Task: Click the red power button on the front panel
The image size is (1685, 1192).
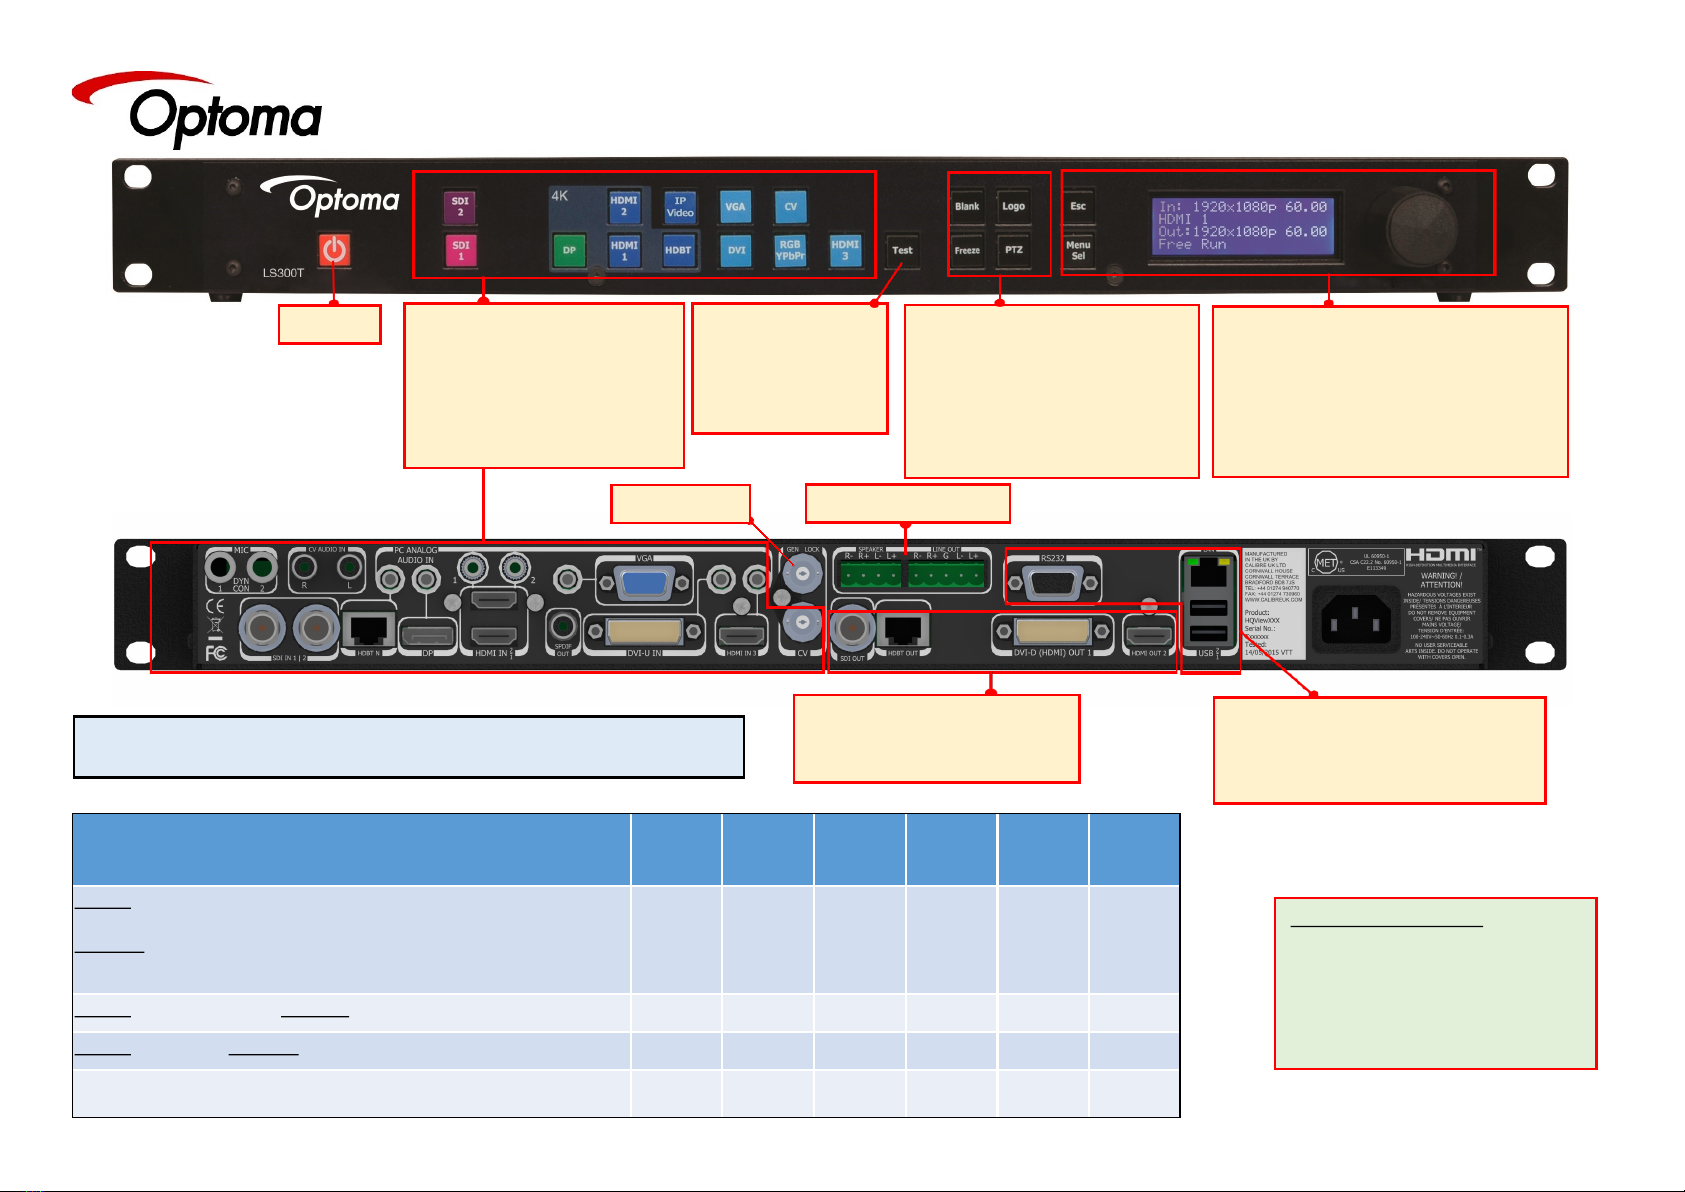Action: 334,249
